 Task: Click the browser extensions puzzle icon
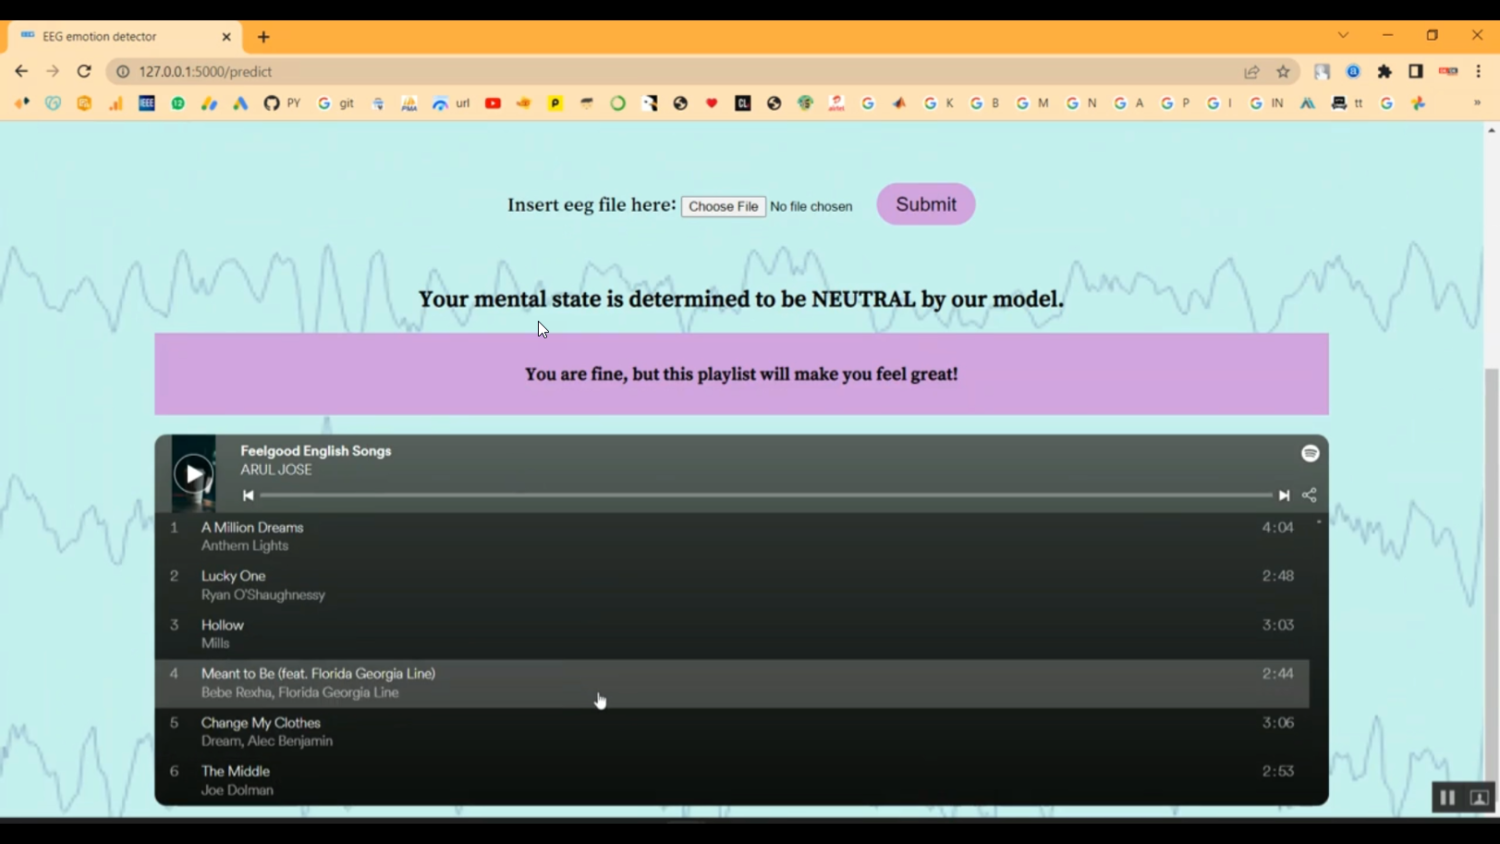1385,71
